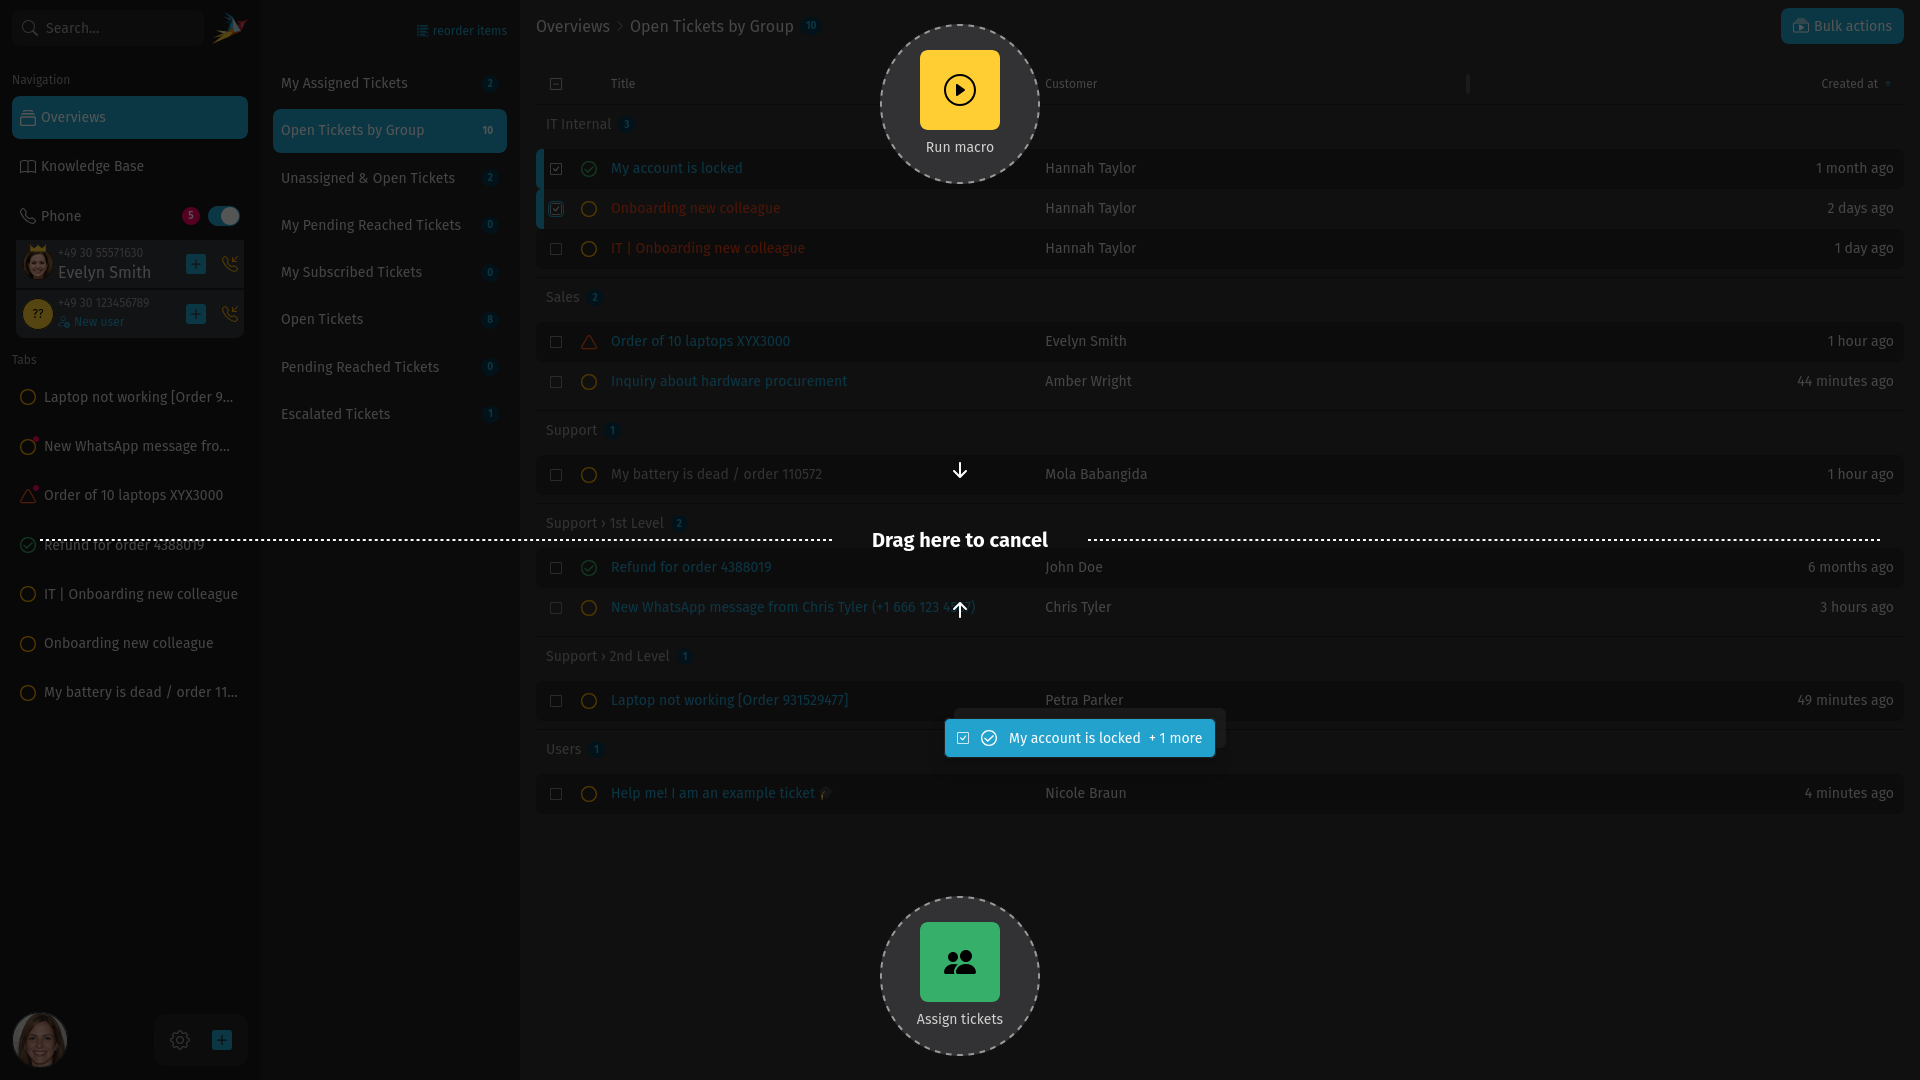The width and height of the screenshot is (1920, 1080).
Task: Select the Escalated Tickets overview
Action: [x=390, y=414]
